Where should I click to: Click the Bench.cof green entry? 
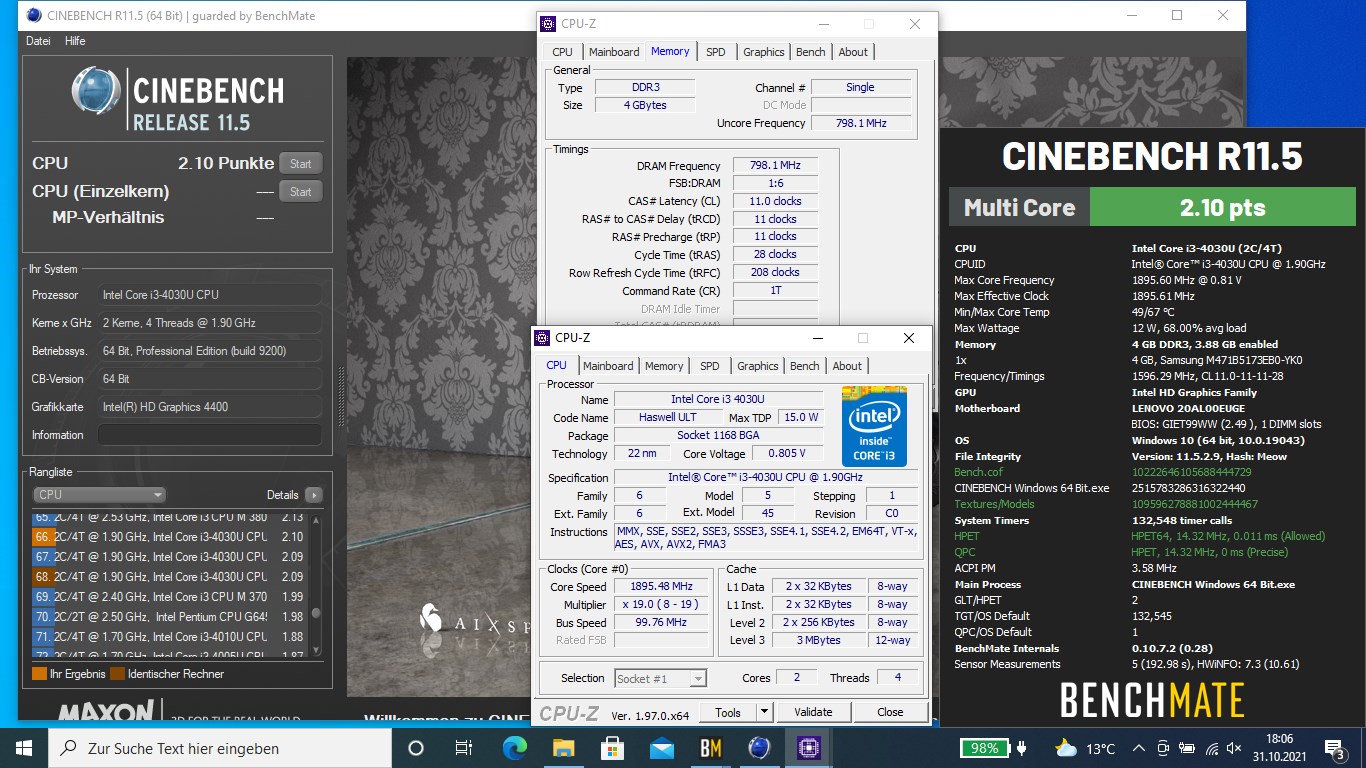click(x=978, y=472)
